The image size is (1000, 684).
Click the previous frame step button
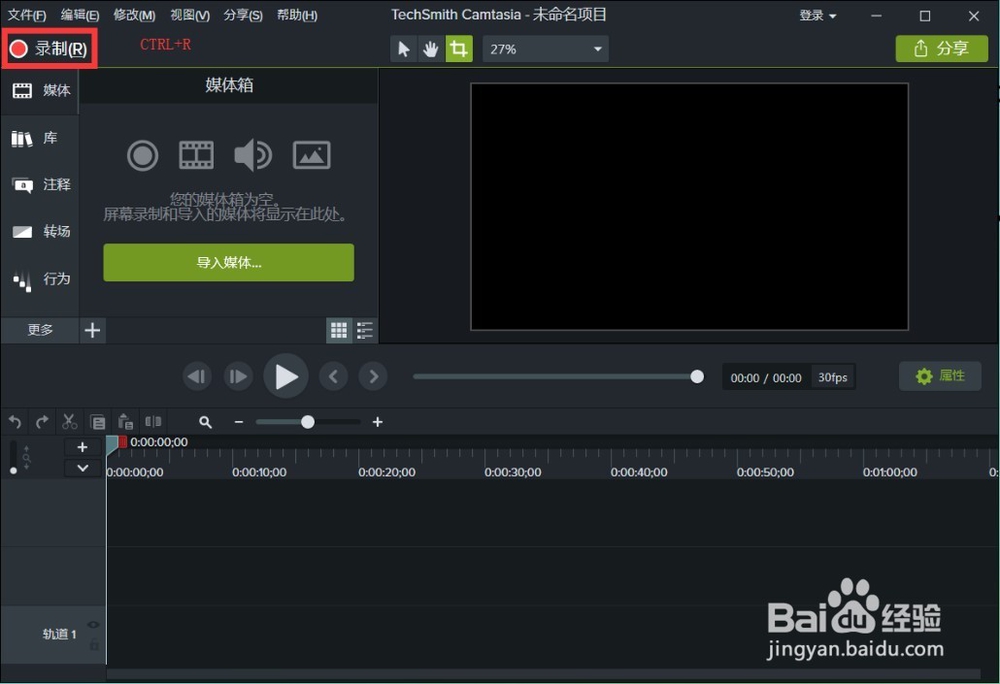pyautogui.click(x=196, y=376)
